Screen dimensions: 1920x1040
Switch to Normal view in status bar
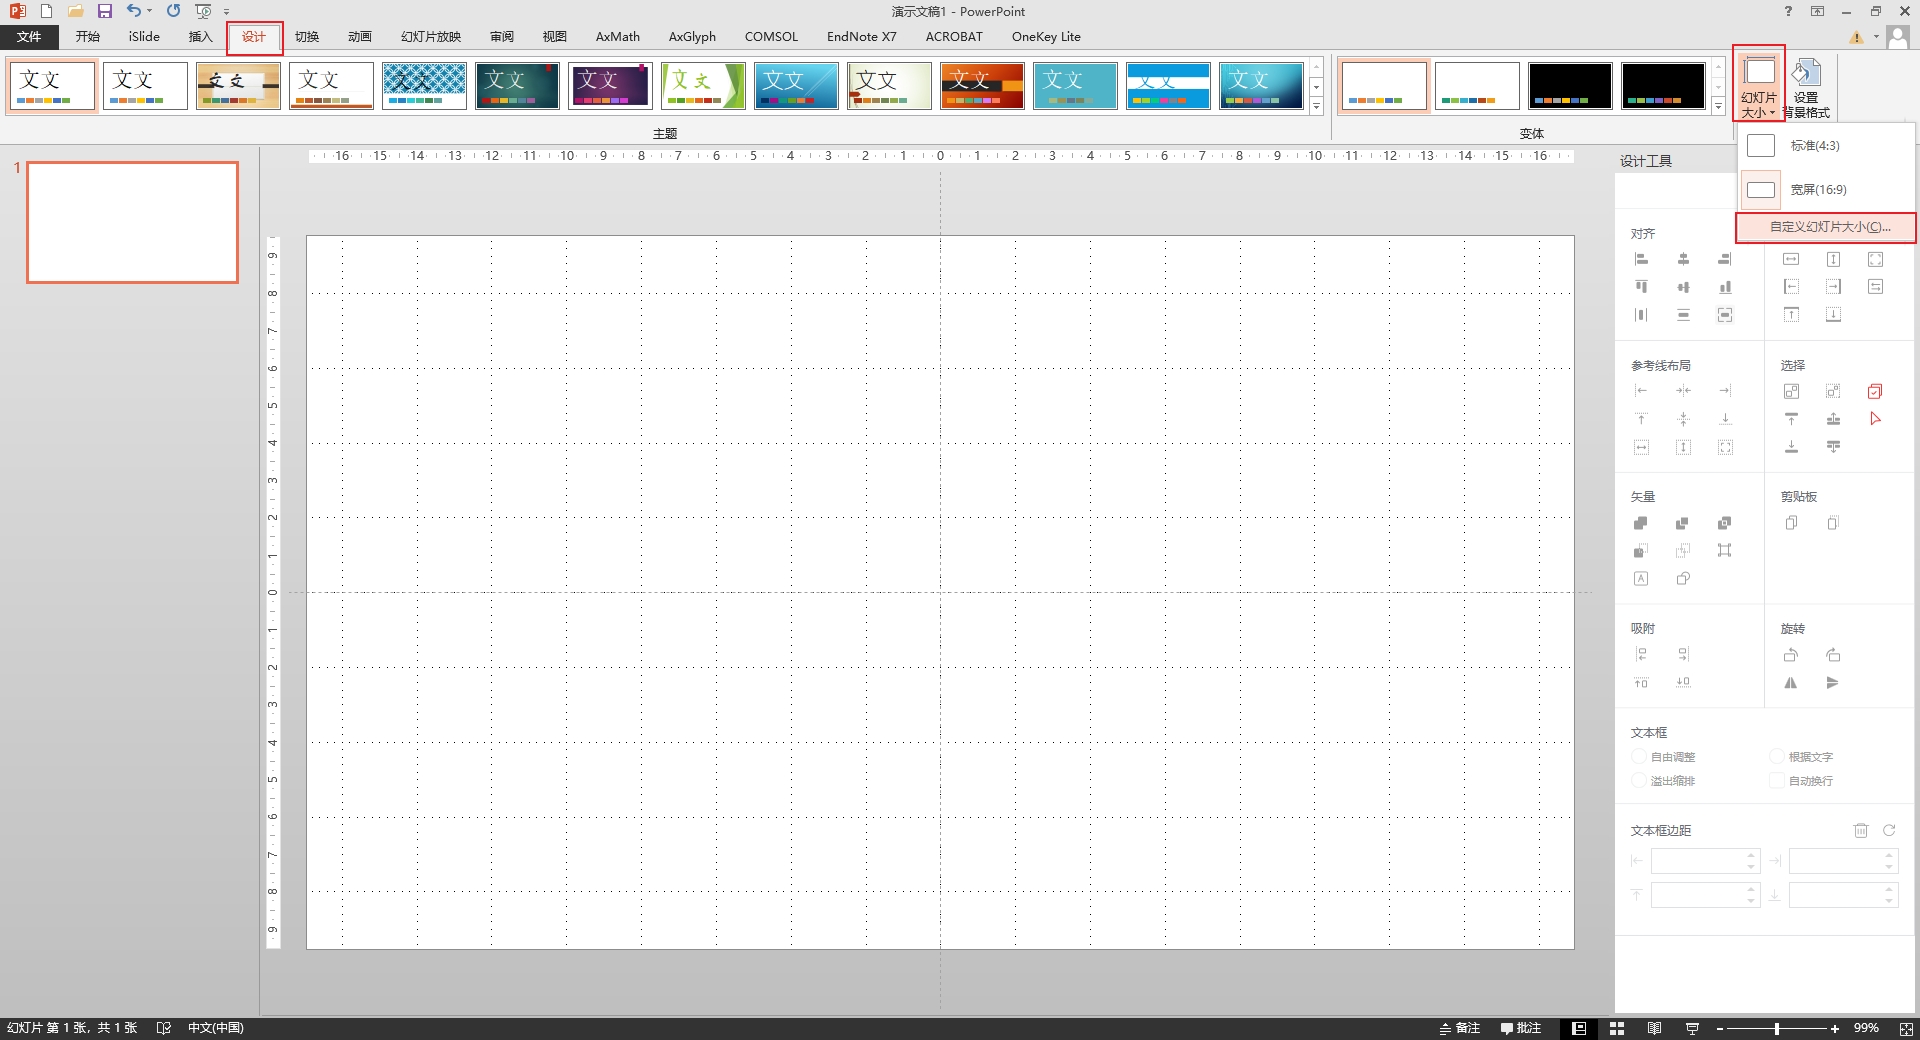click(x=1579, y=1028)
